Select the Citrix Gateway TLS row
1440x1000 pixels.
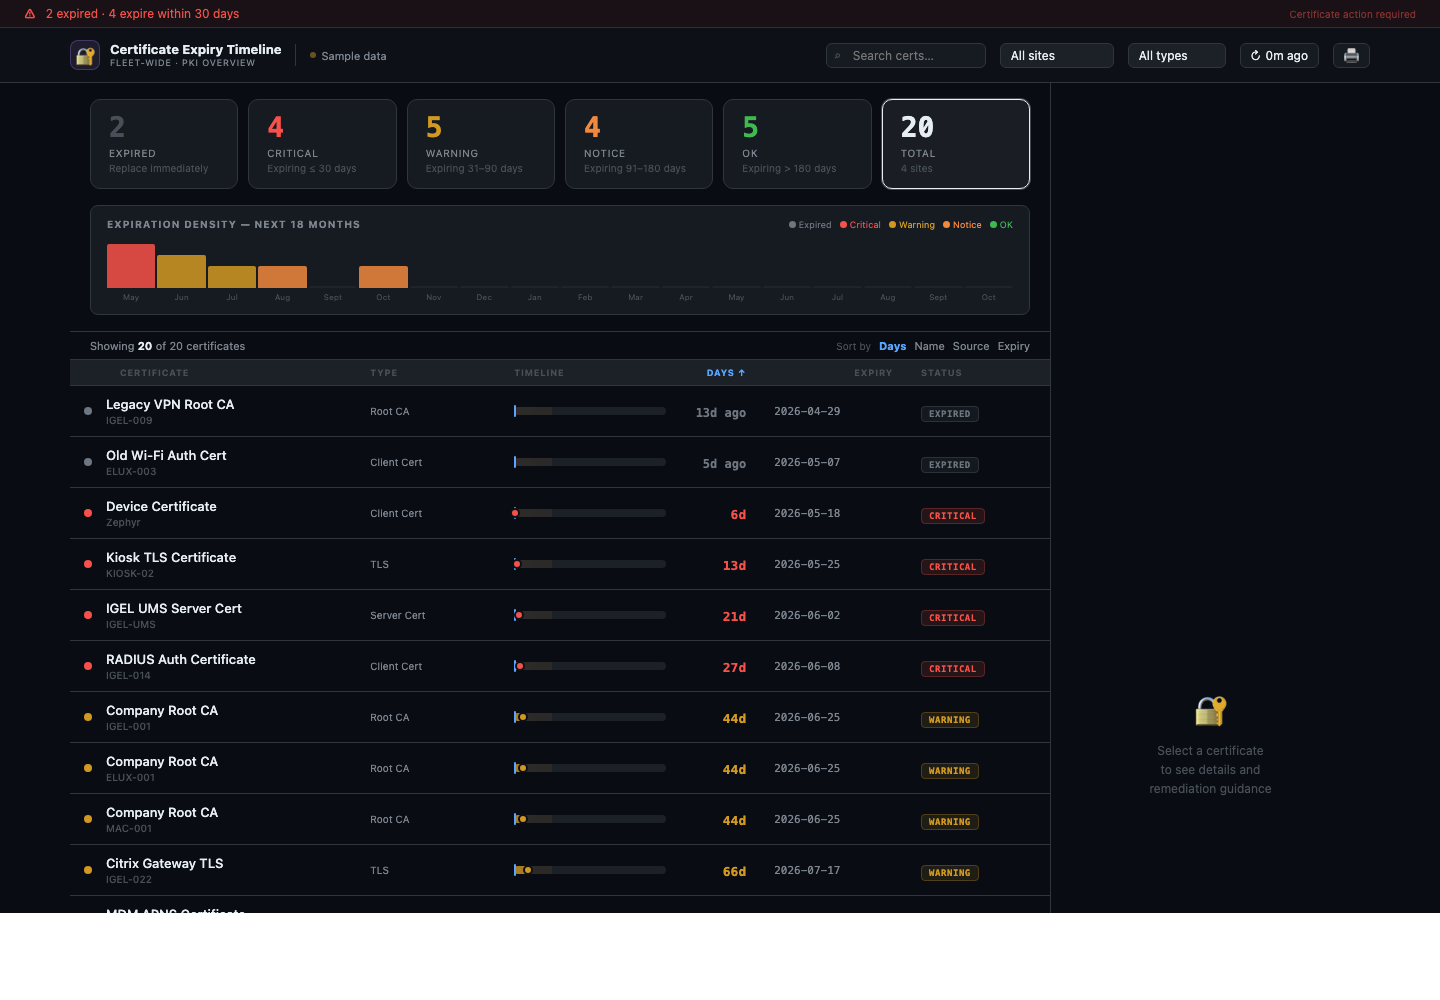560,871
